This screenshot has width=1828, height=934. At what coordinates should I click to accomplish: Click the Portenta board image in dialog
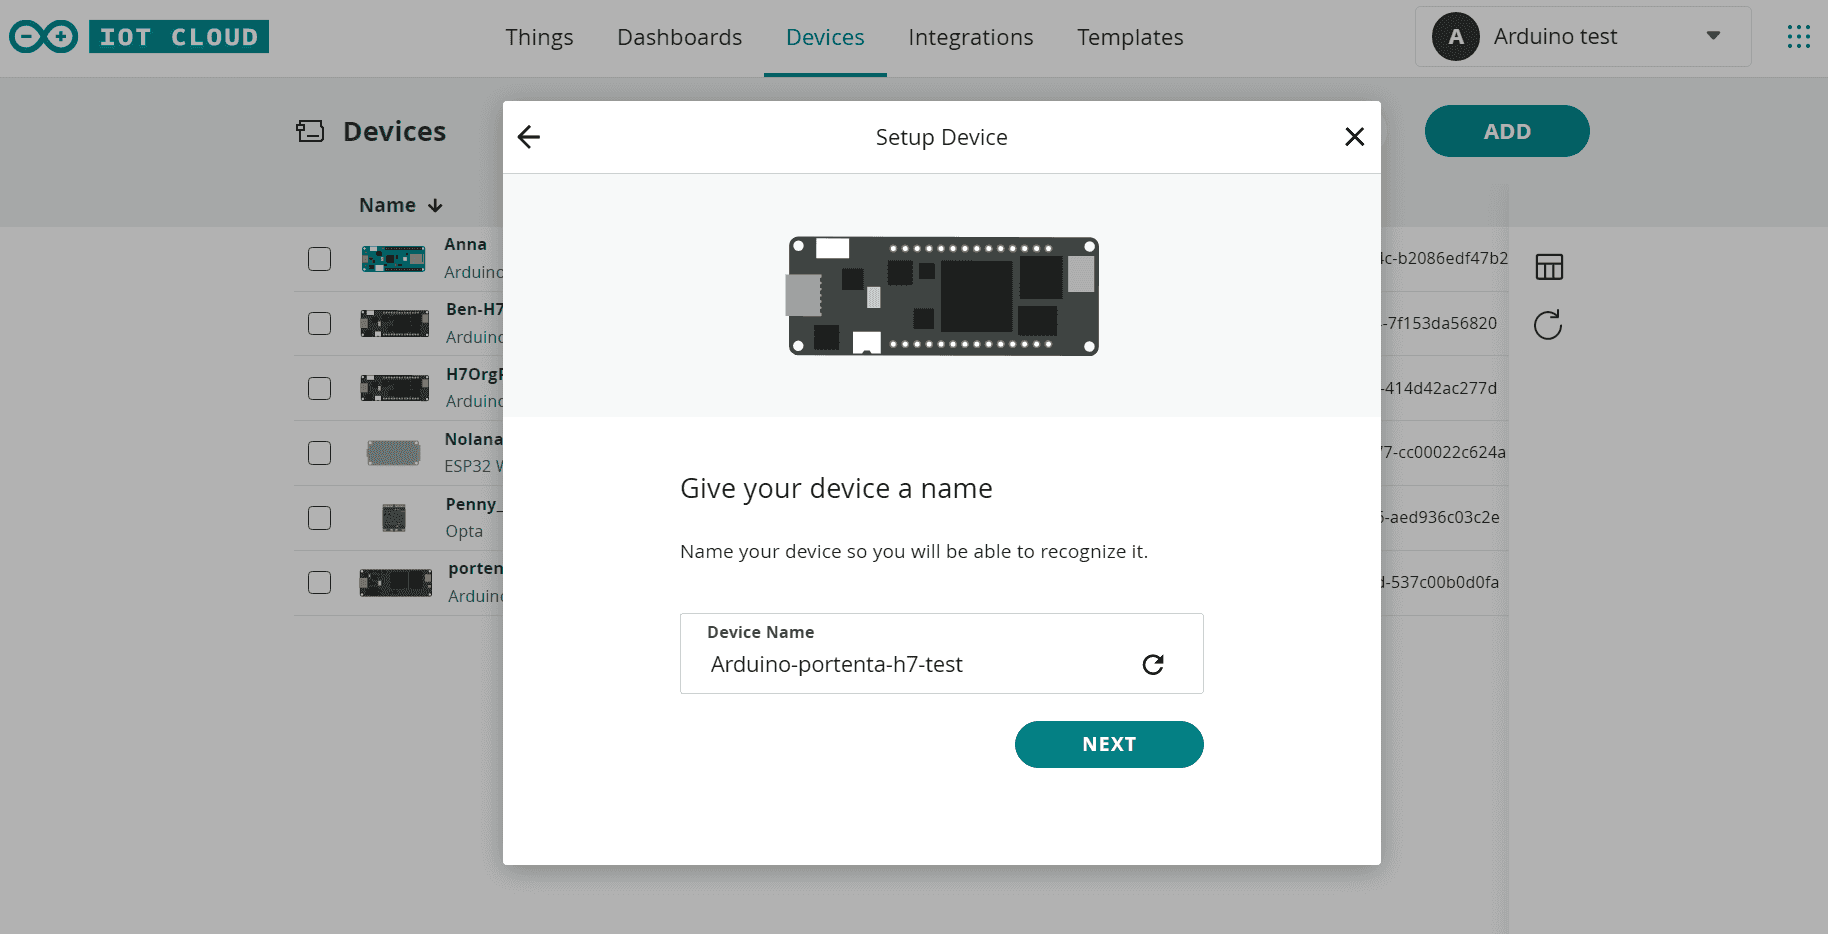(943, 296)
